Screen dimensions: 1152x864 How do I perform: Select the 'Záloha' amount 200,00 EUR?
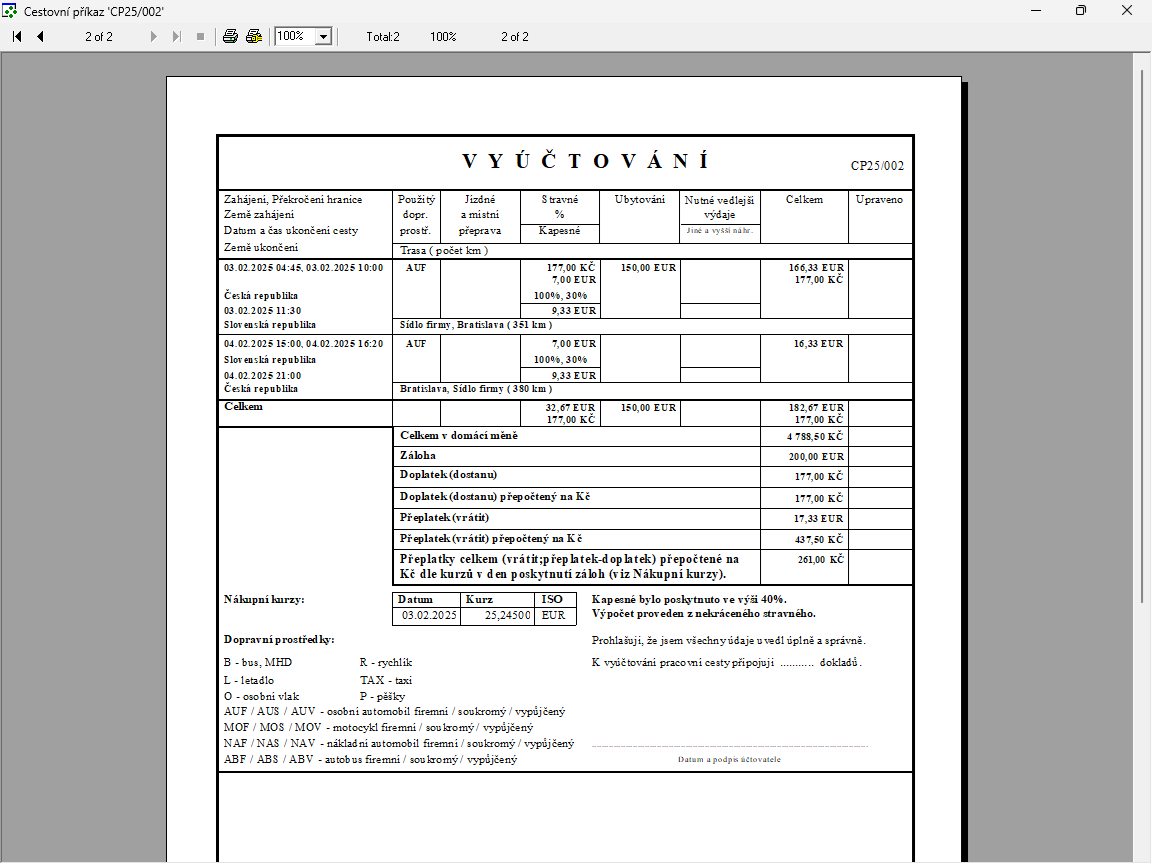coord(816,456)
